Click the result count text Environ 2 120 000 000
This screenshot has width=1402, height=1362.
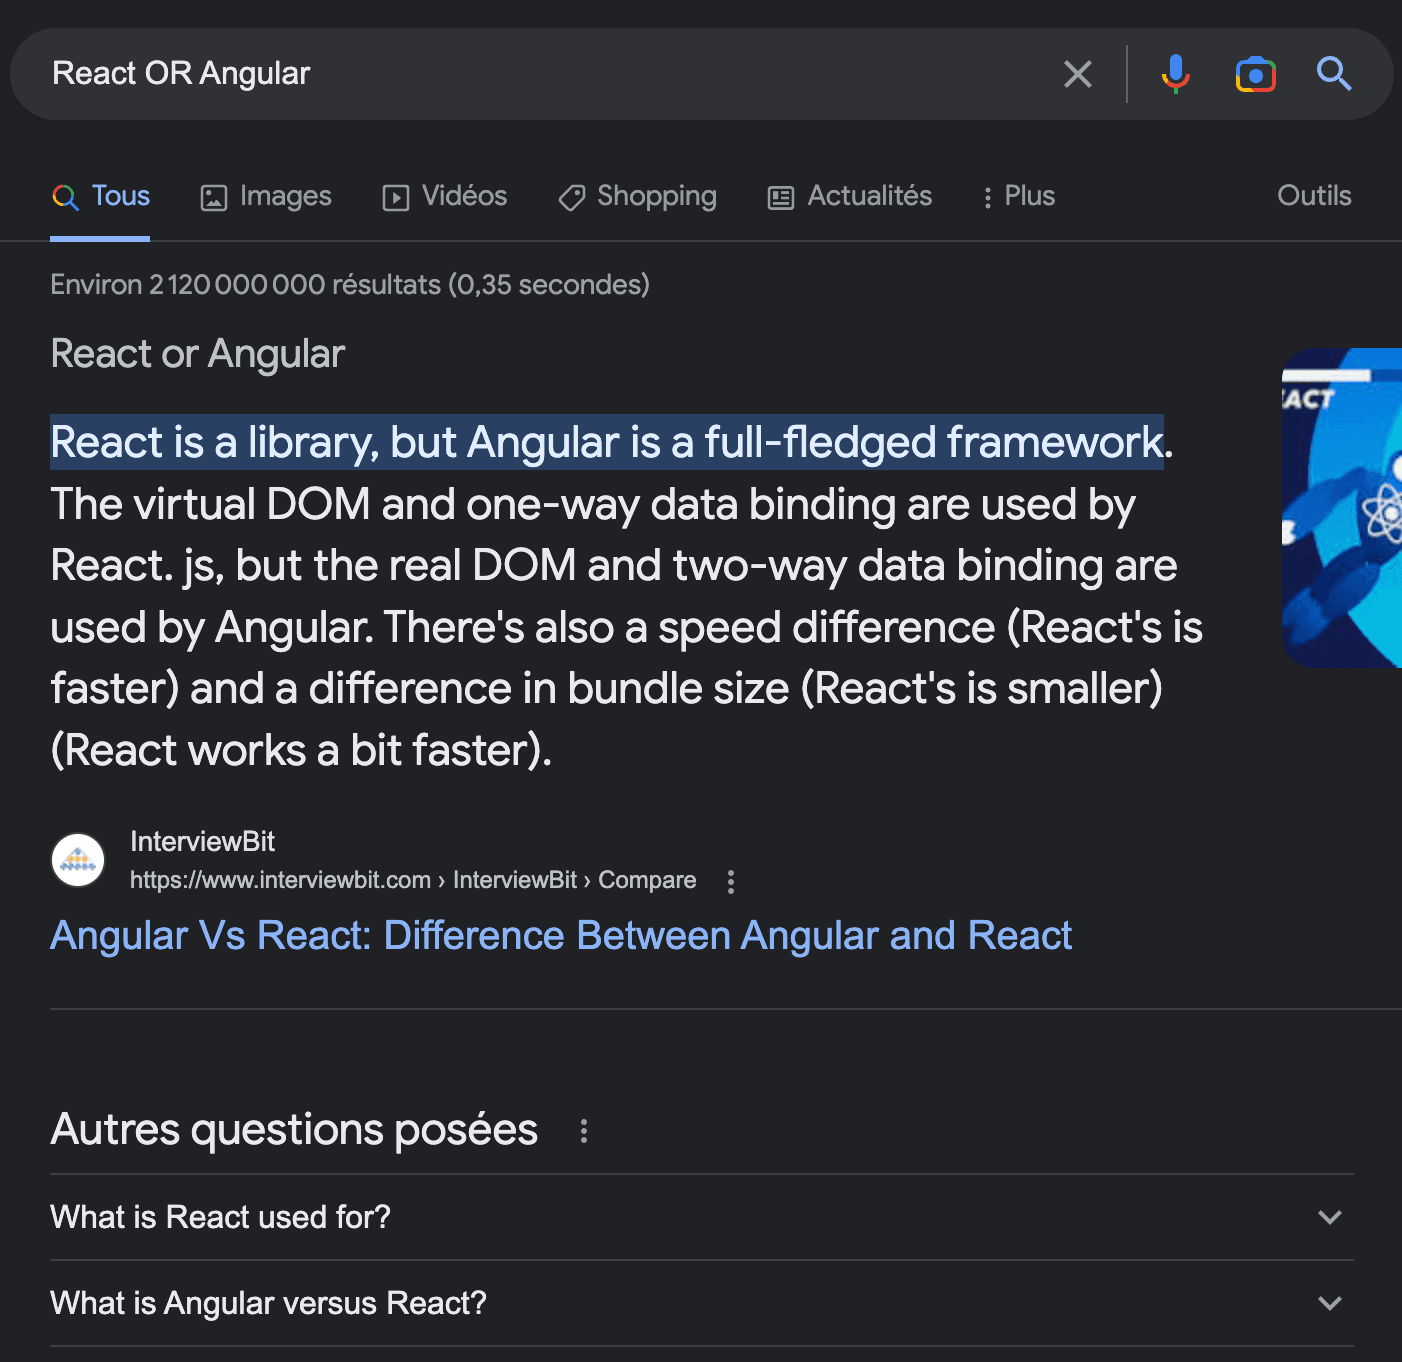tap(350, 285)
